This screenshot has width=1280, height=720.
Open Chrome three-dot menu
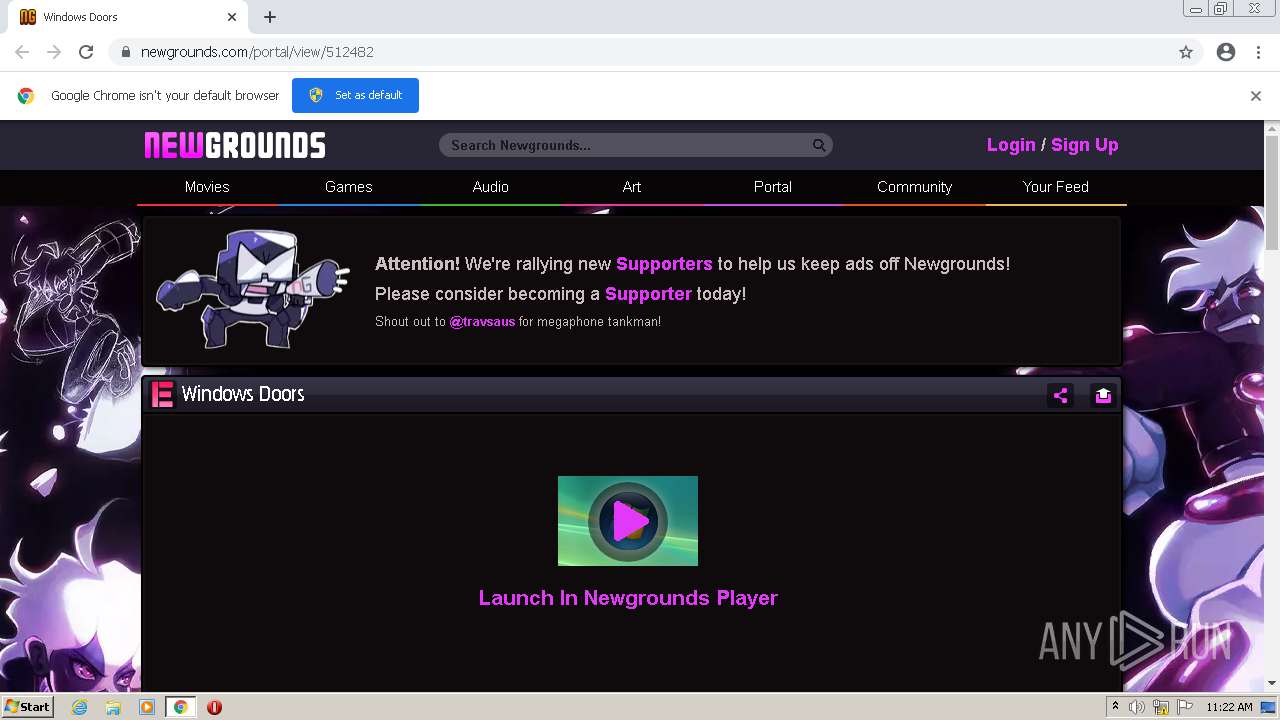click(x=1258, y=52)
